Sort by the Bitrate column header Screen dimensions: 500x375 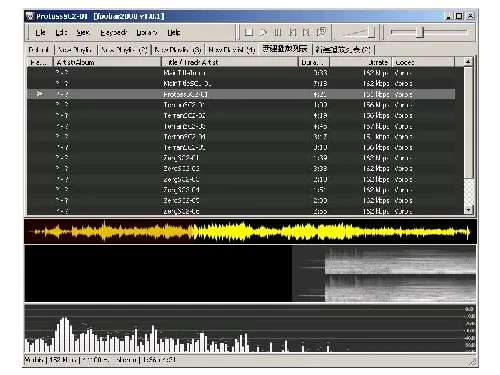361,62
